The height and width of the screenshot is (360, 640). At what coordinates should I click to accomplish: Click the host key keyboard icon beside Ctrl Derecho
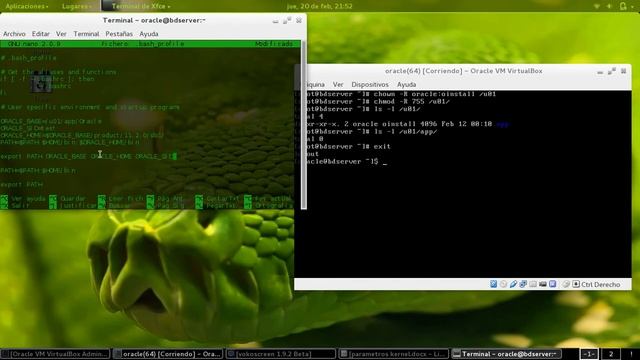tap(576, 284)
